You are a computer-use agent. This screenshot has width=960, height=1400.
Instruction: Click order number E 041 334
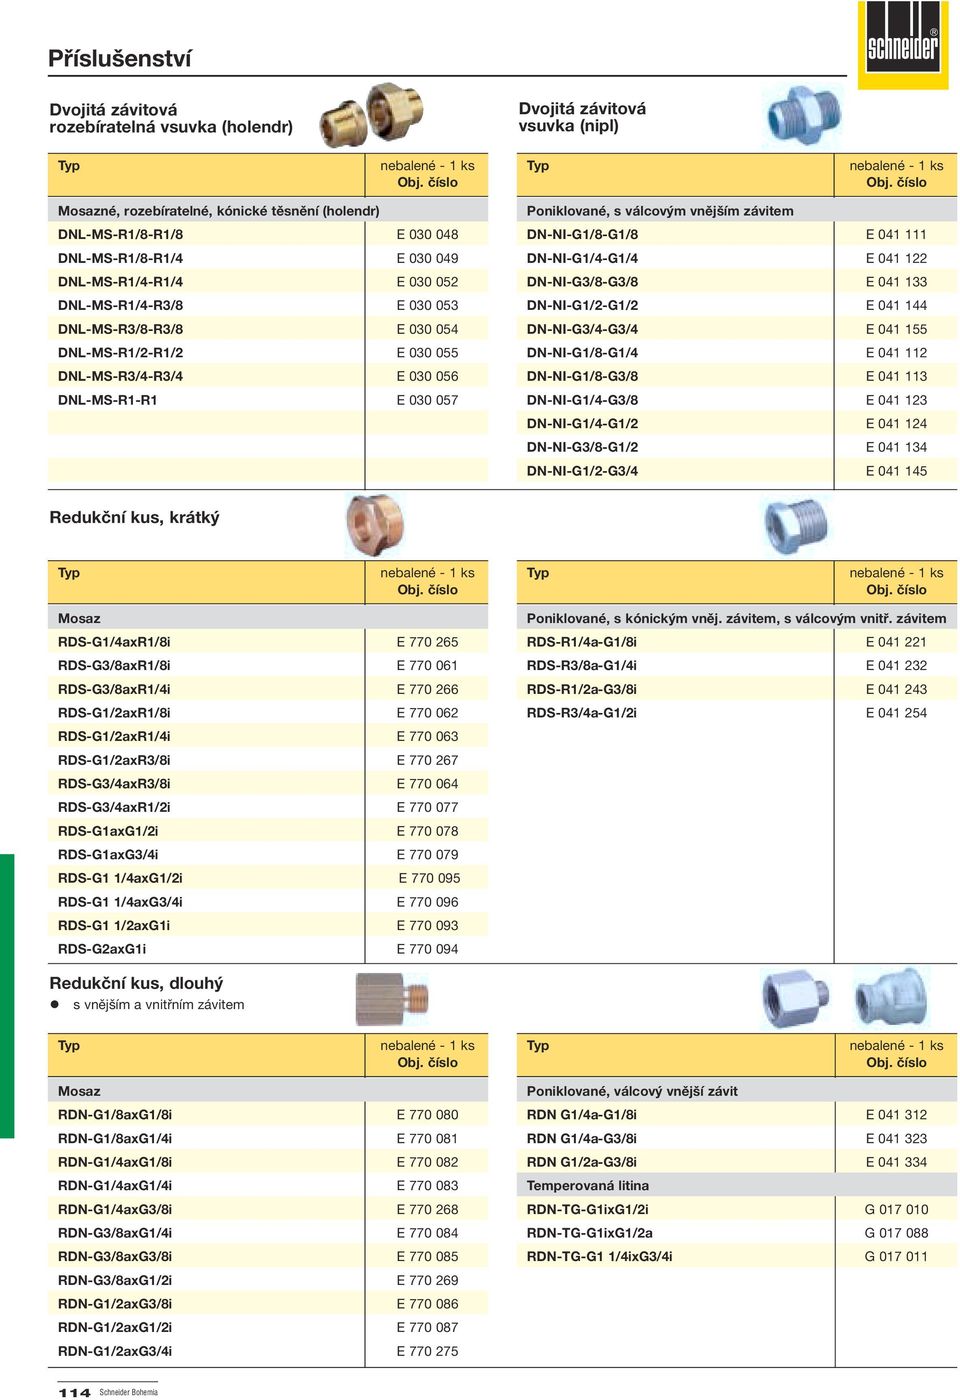[x=896, y=1162]
